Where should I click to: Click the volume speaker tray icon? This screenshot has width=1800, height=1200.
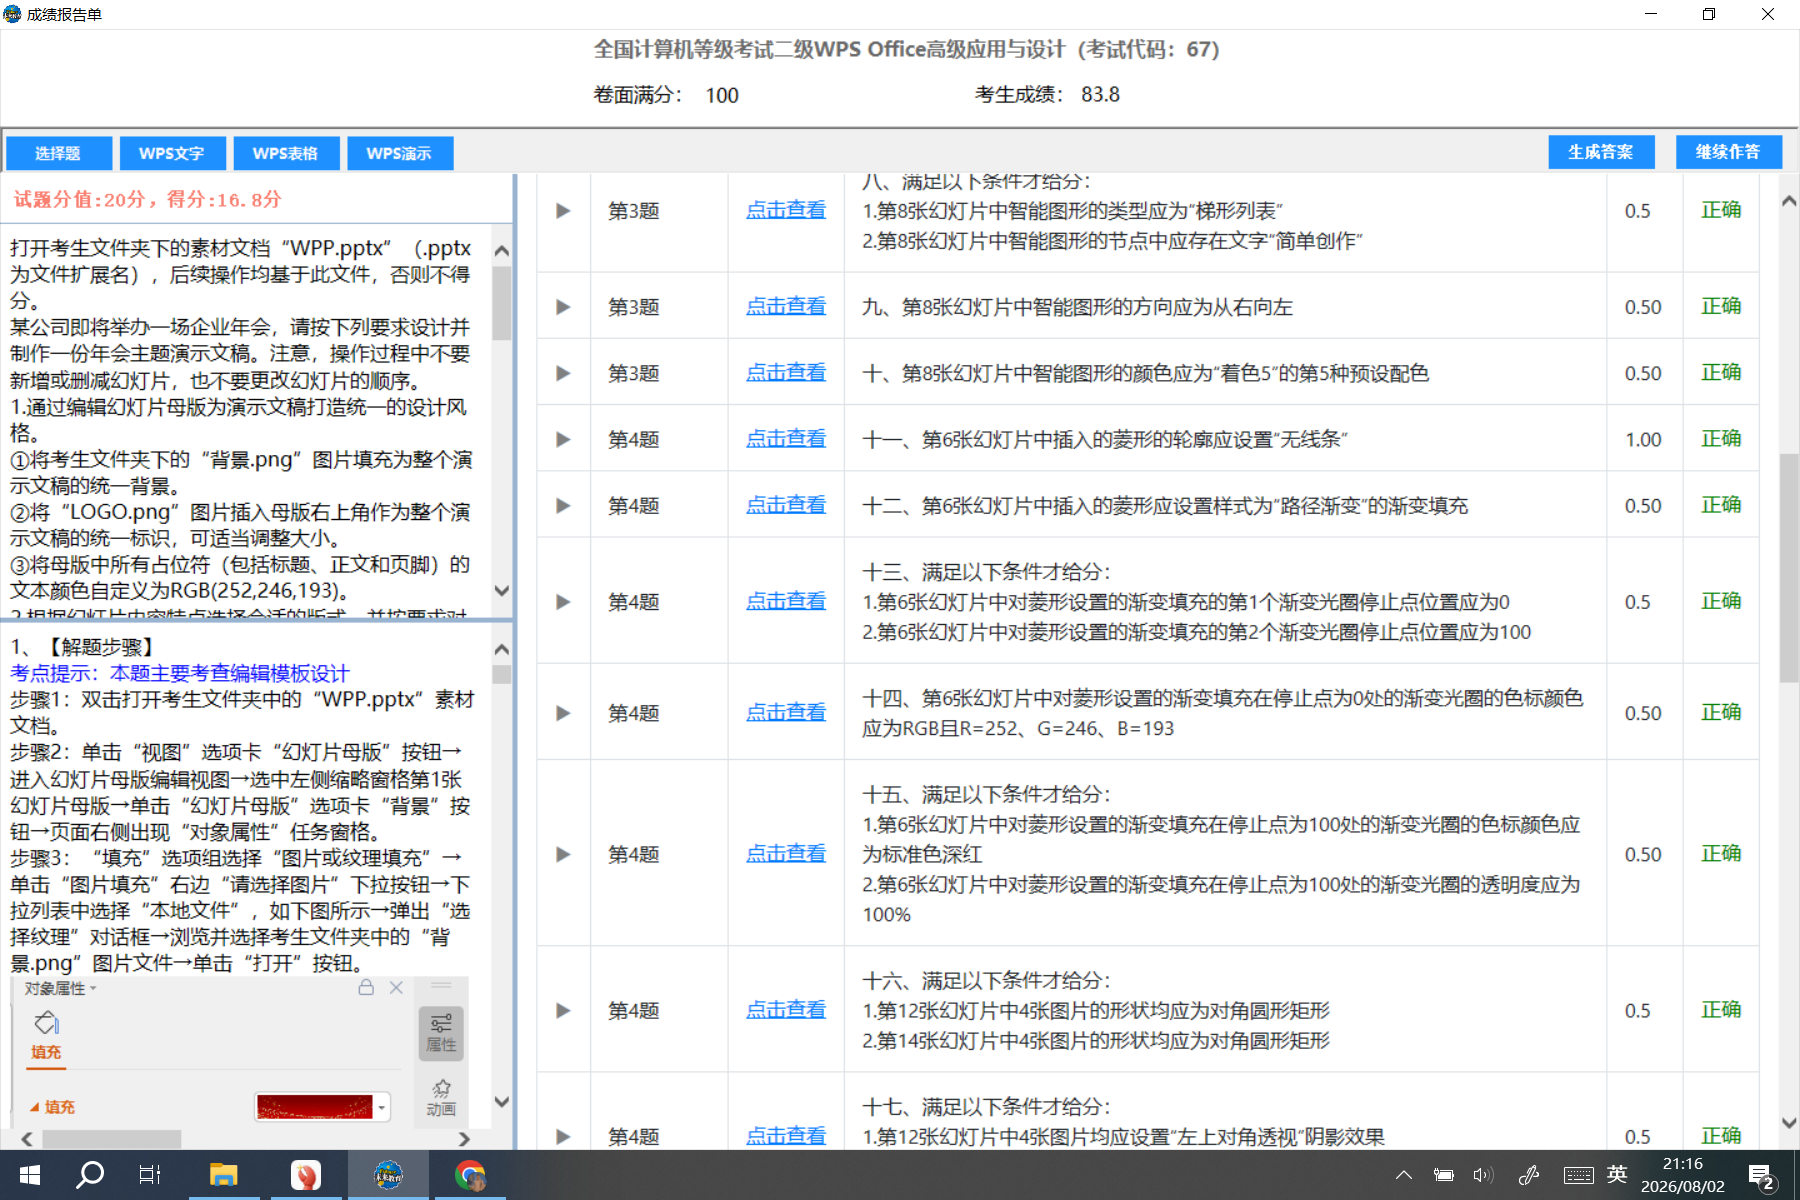tap(1483, 1175)
